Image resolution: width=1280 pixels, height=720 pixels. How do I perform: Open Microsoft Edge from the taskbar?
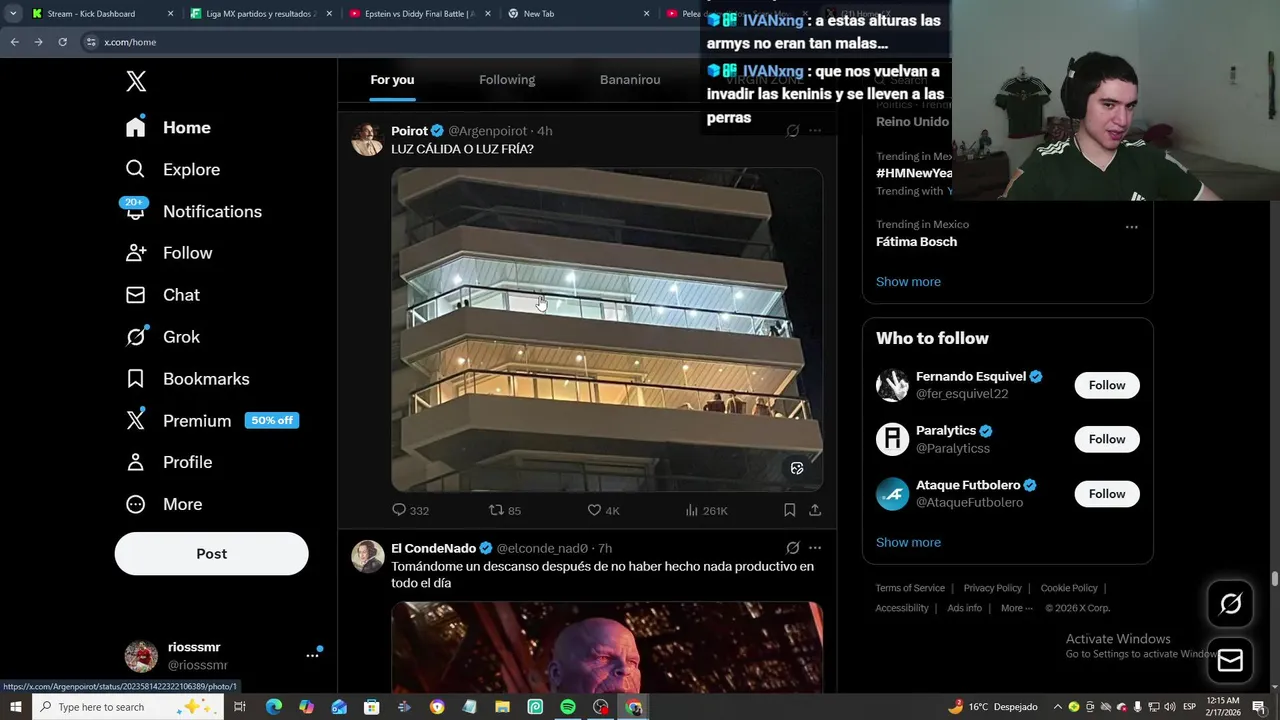(x=274, y=707)
